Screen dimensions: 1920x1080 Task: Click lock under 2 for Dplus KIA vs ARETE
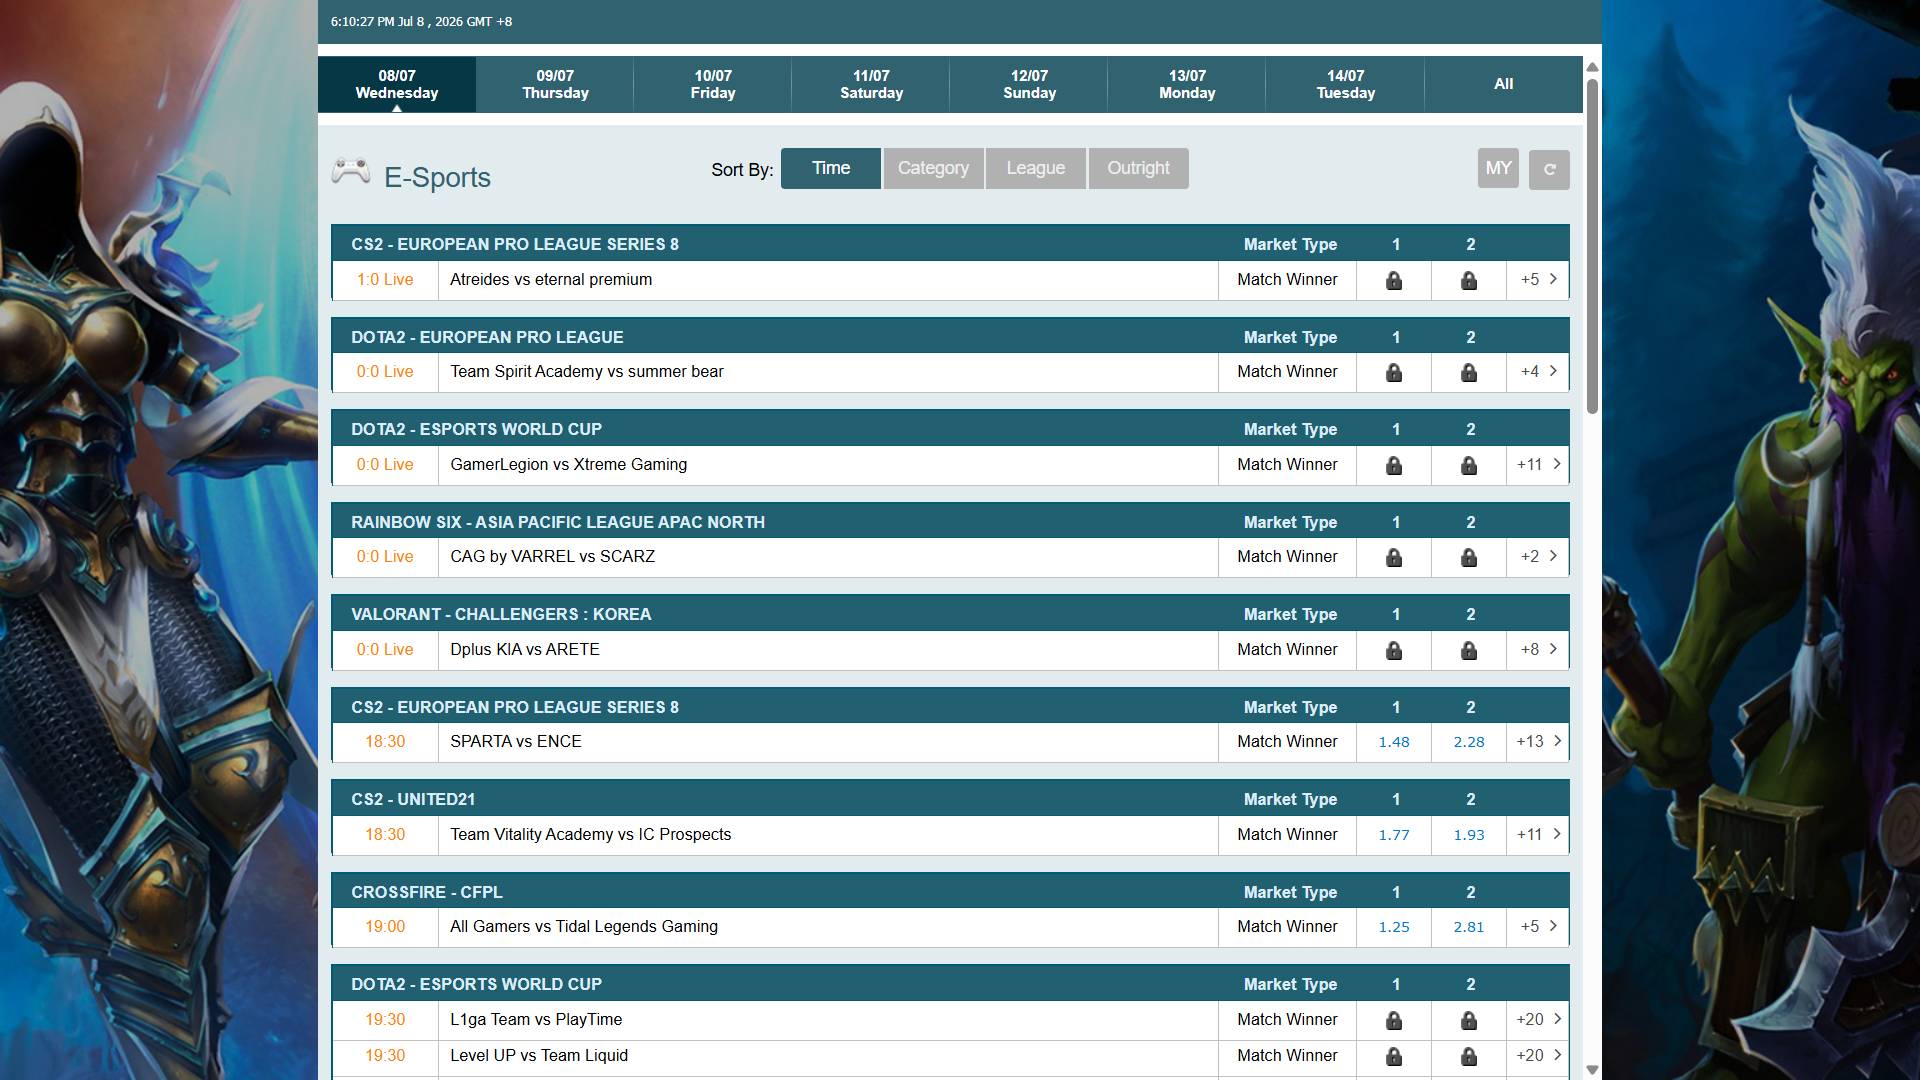coord(1469,651)
